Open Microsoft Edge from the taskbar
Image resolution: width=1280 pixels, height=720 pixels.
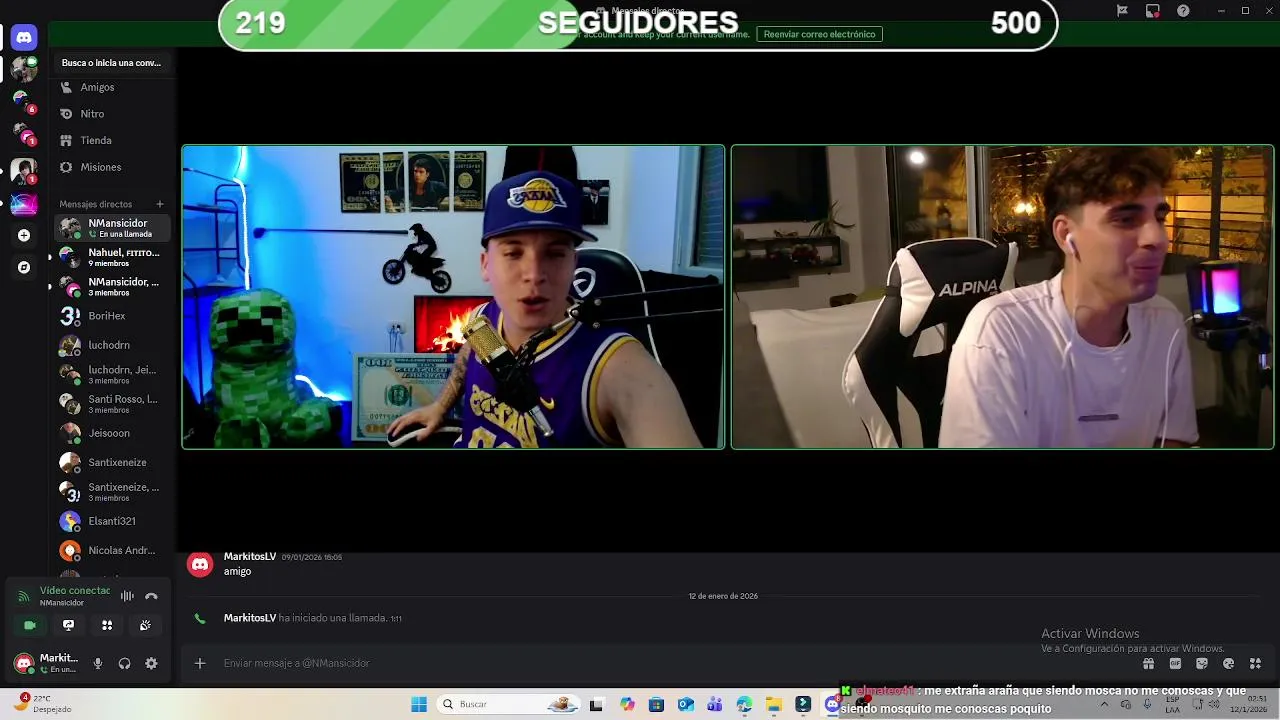tap(744, 704)
